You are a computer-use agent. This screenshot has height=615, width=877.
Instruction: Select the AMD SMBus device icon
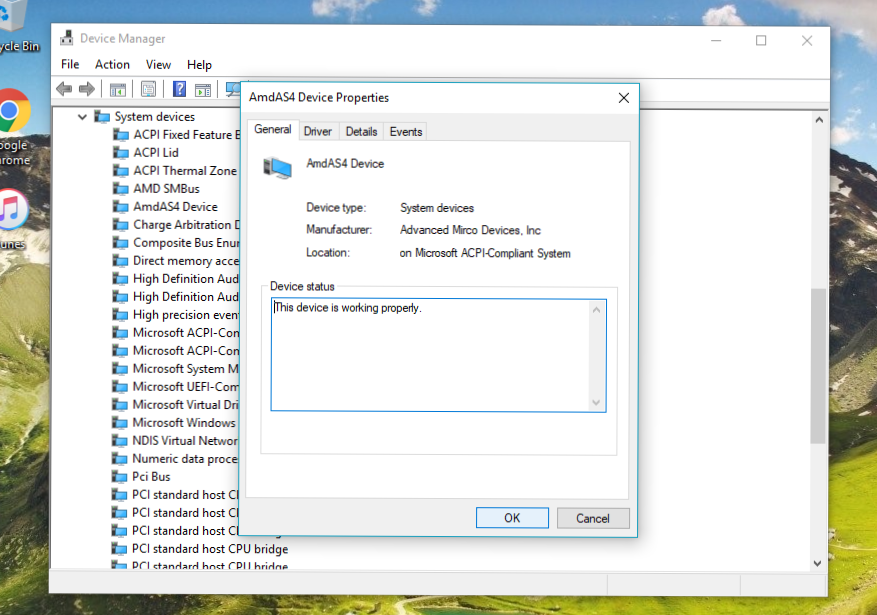pos(121,189)
